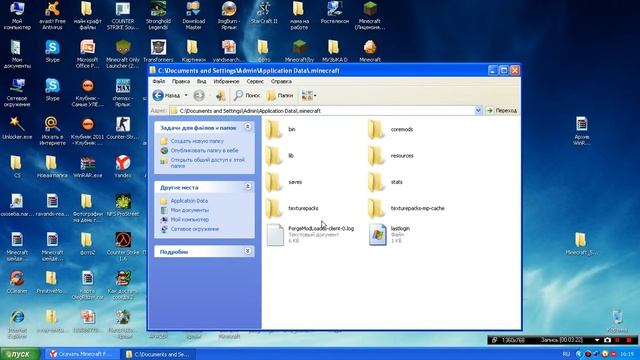Image resolution: width=640 pixels, height=360 pixels.
Task: Select the ForgeModLoader-client-0.log file
Action: point(310,235)
